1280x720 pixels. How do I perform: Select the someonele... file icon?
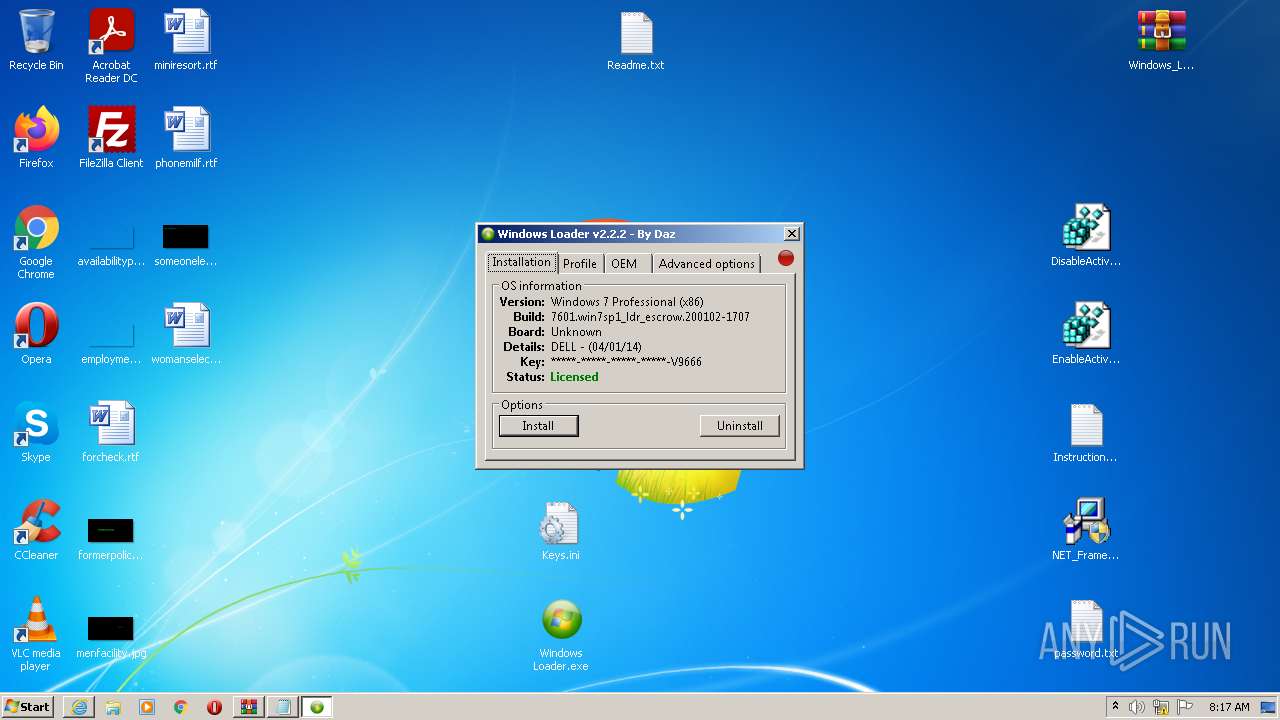click(x=186, y=245)
